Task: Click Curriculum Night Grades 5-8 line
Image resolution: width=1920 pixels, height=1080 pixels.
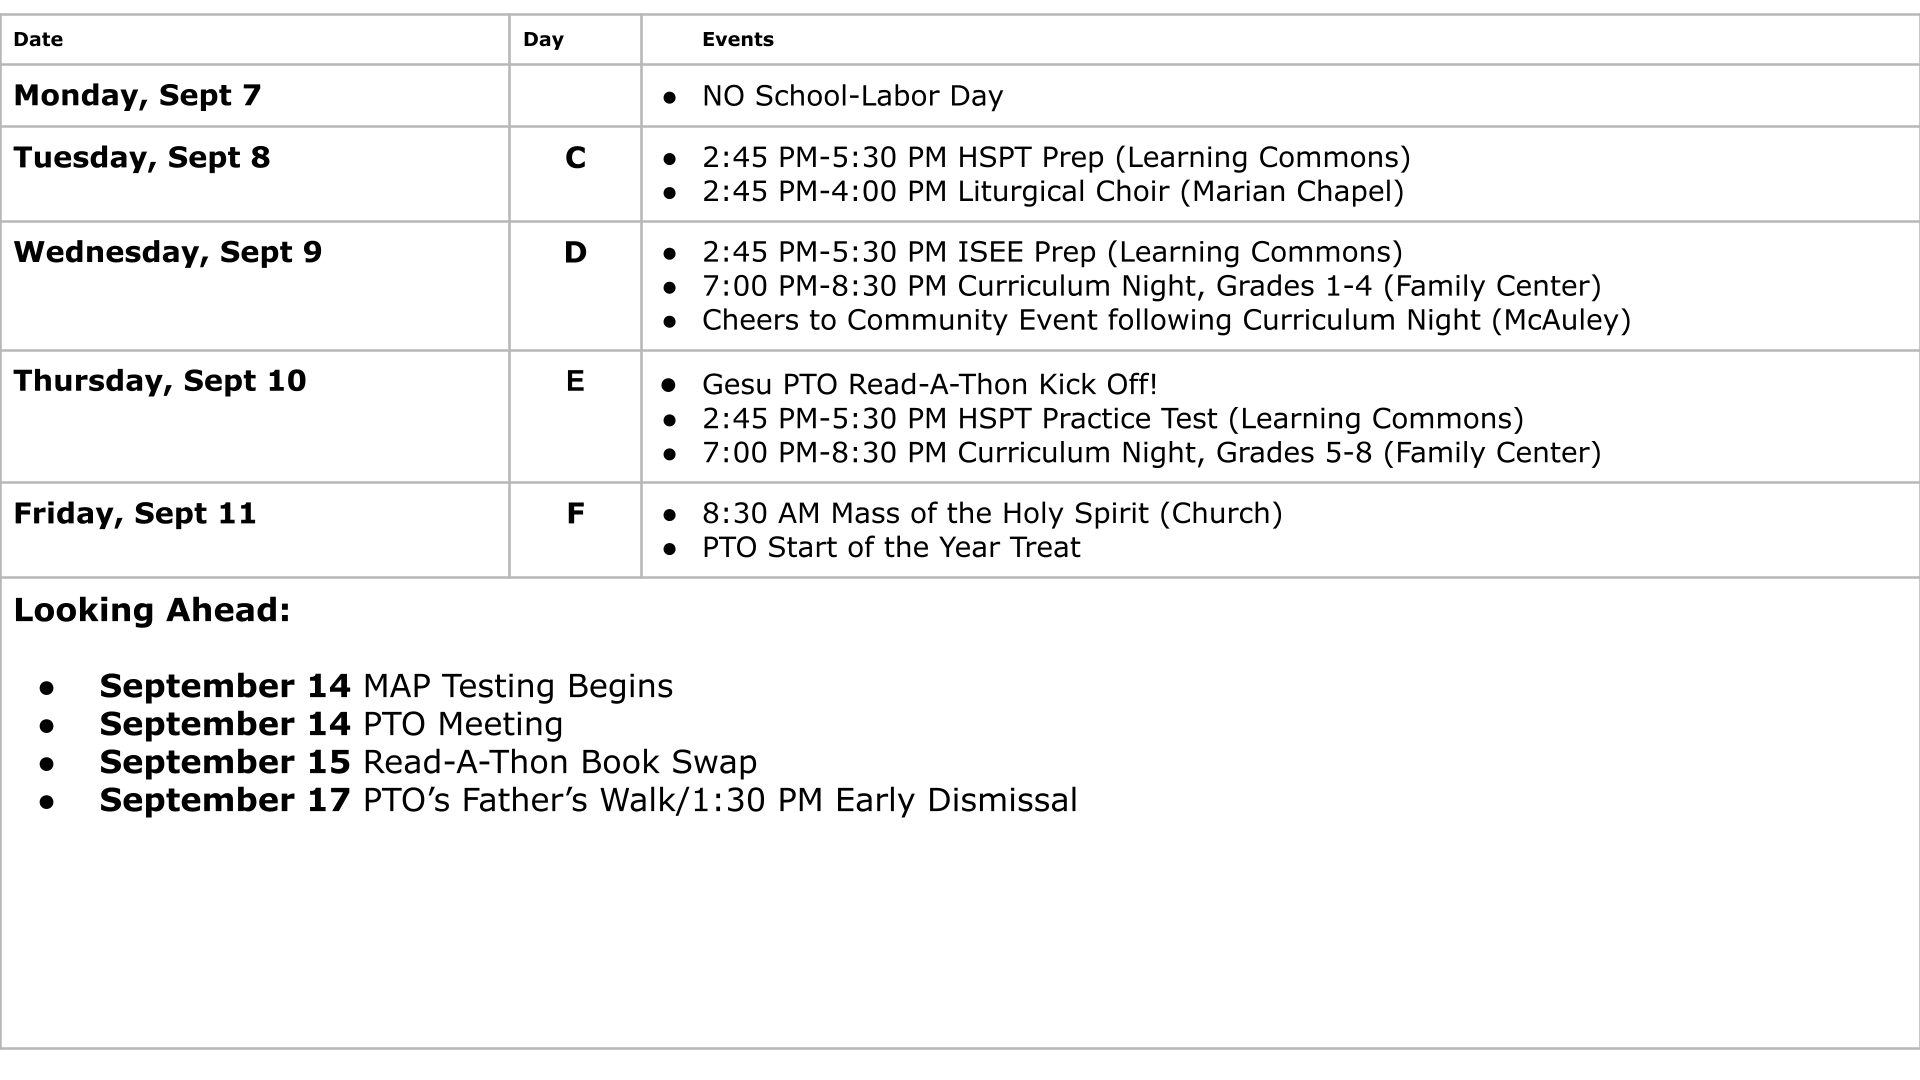Action: click(x=1151, y=453)
